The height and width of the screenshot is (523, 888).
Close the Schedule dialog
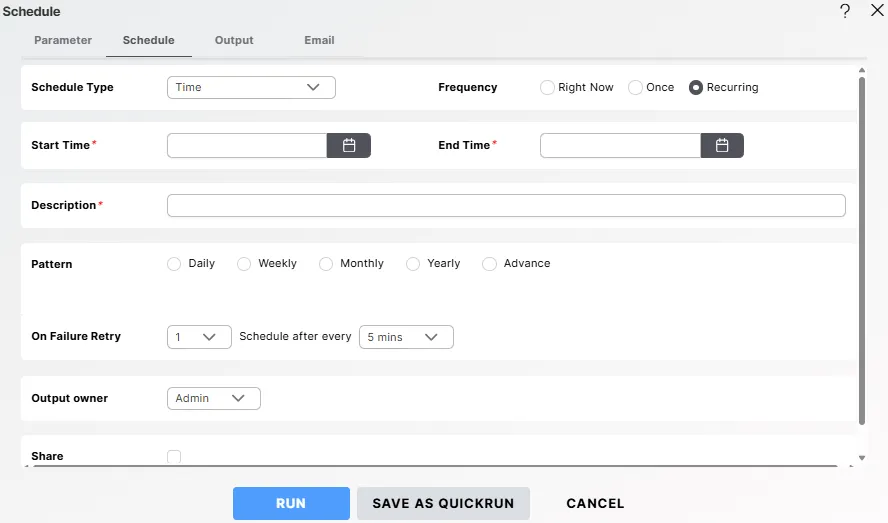point(876,12)
